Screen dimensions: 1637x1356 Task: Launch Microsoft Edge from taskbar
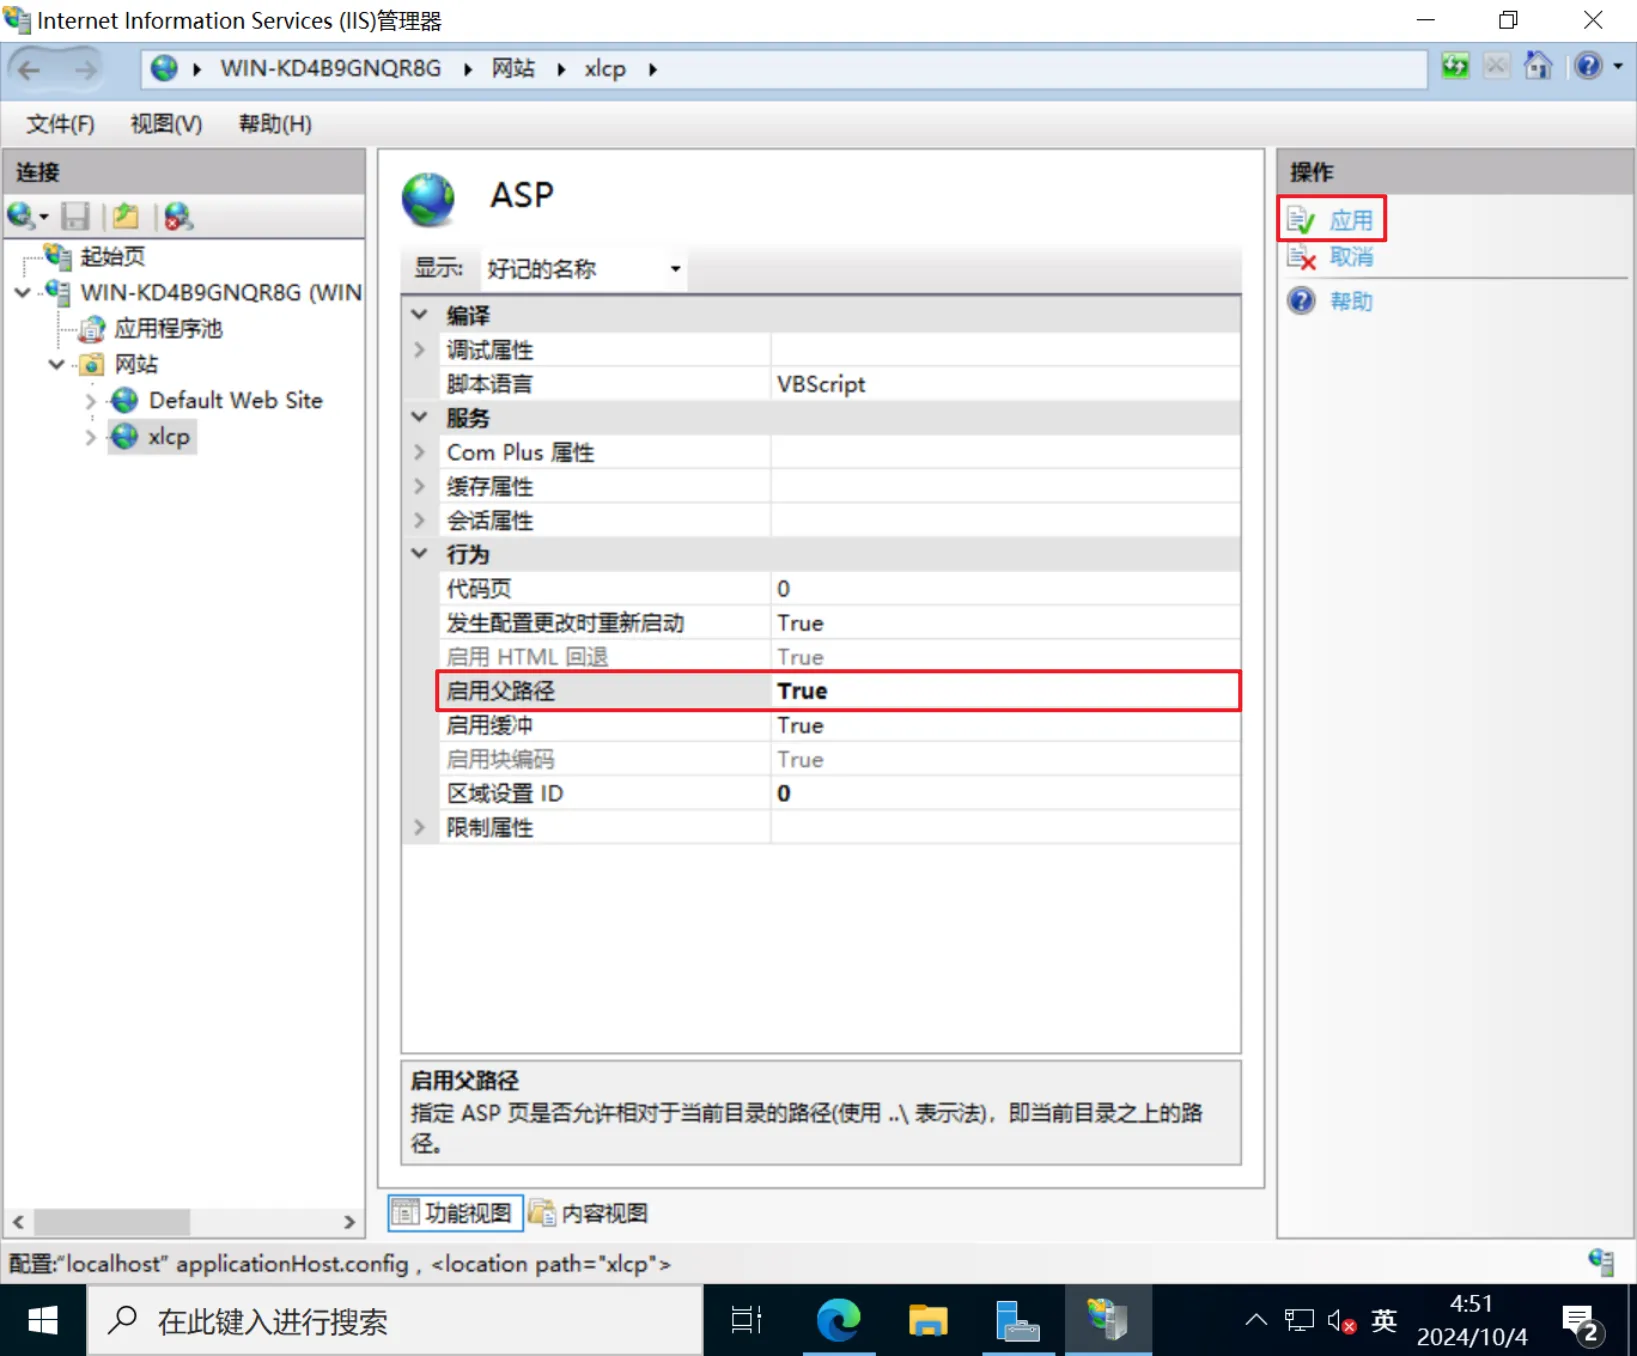pyautogui.click(x=838, y=1321)
